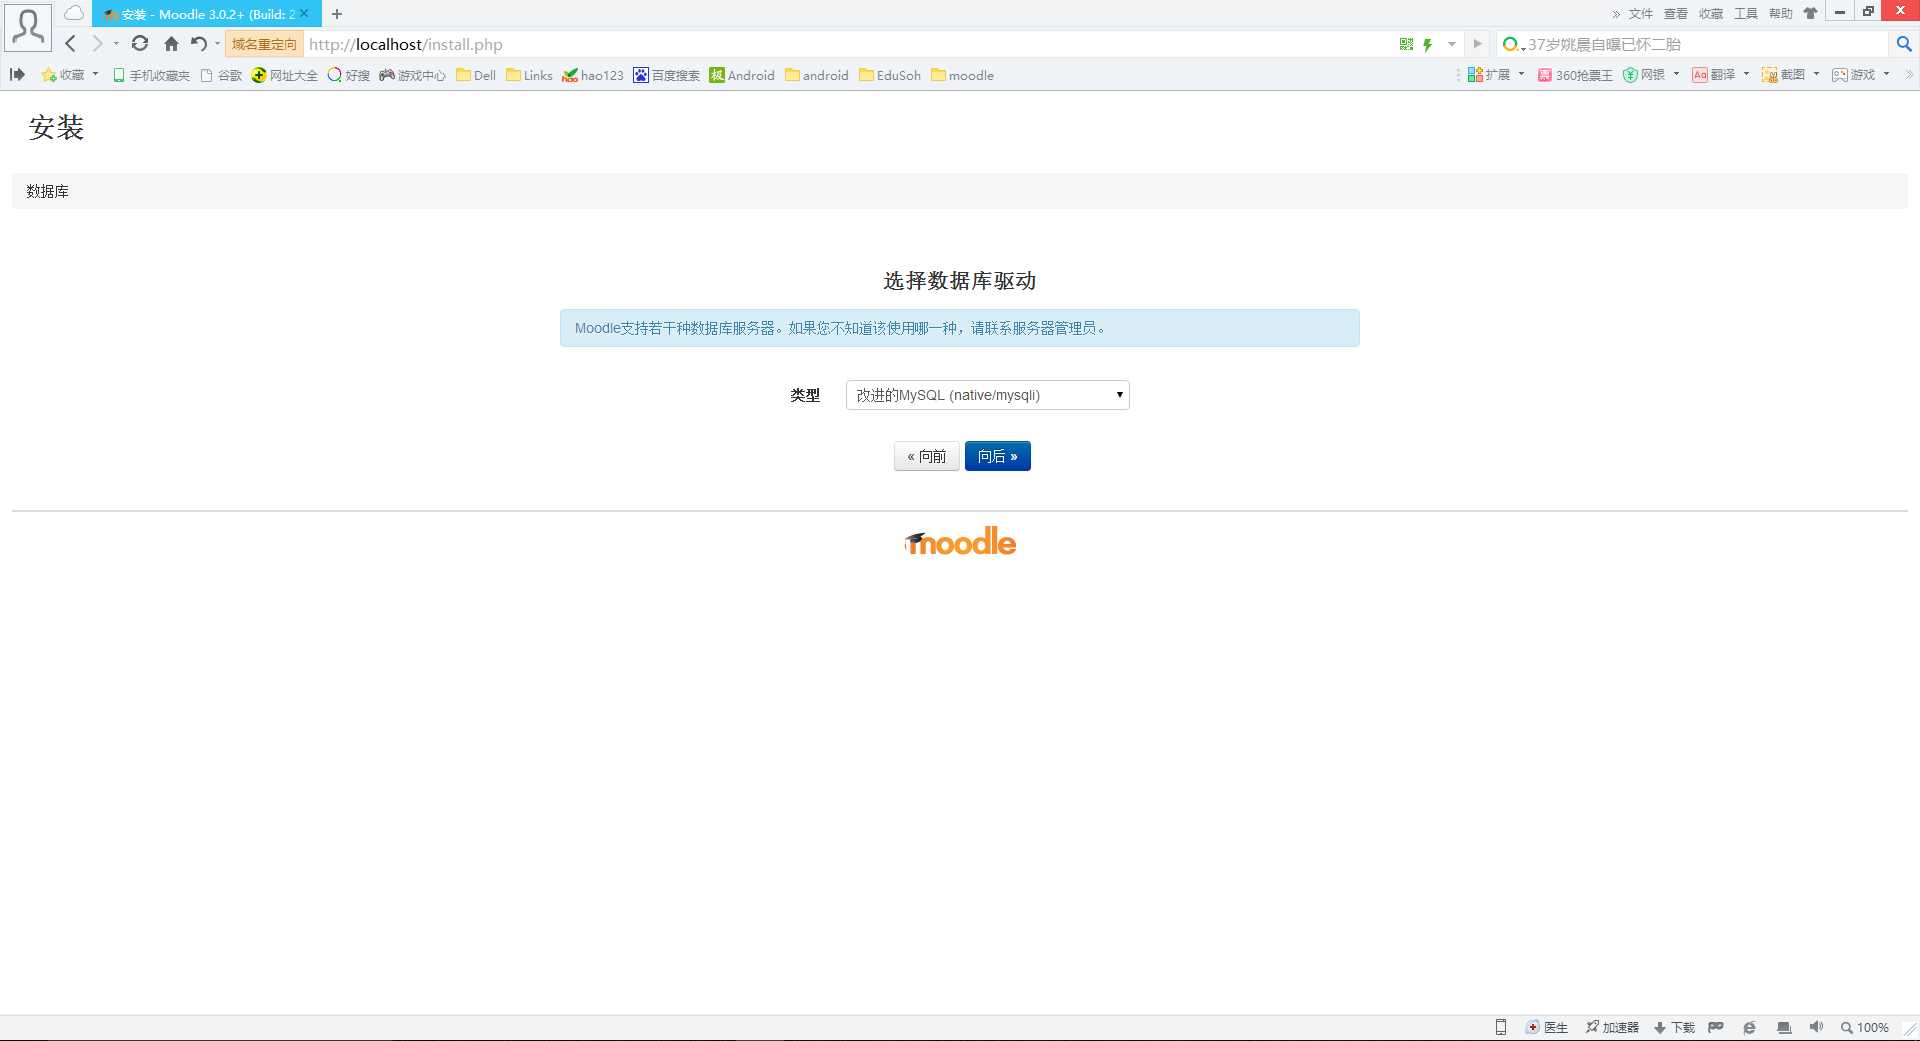The width and height of the screenshot is (1920, 1041).
Task: Click the browser forward arrow
Action: click(x=97, y=44)
